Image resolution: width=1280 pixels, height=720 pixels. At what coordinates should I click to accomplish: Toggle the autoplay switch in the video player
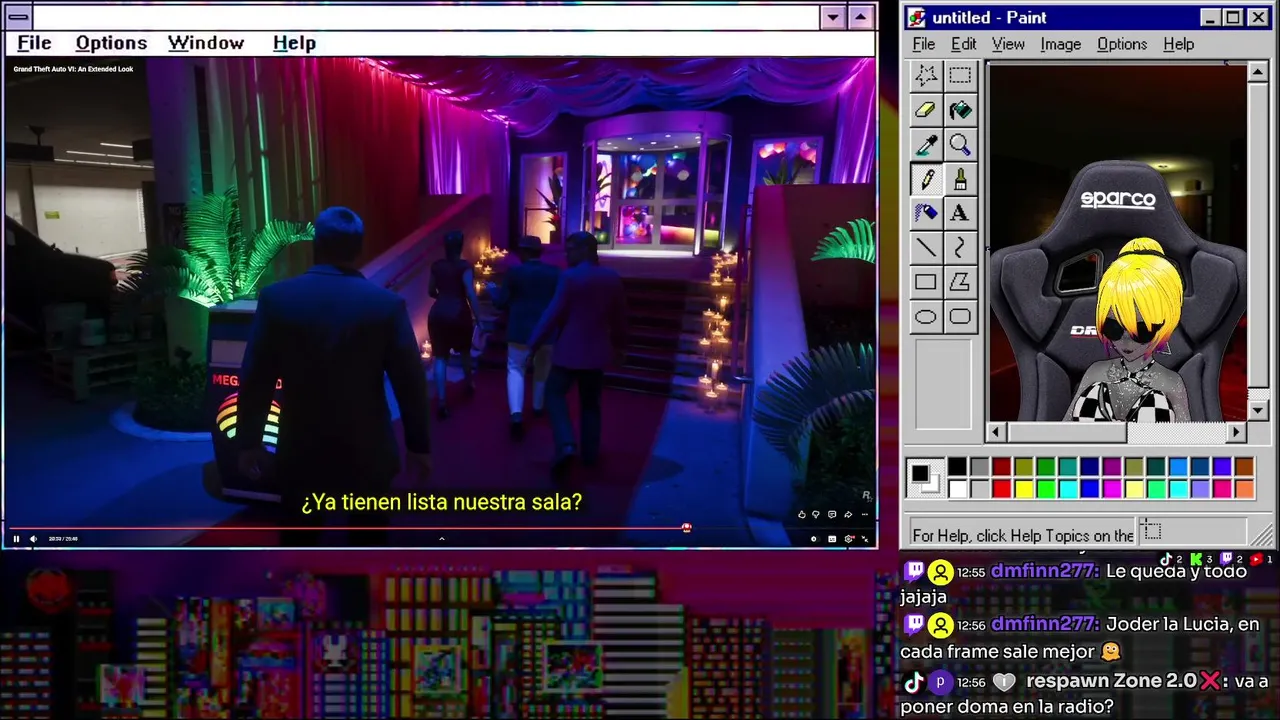click(814, 539)
